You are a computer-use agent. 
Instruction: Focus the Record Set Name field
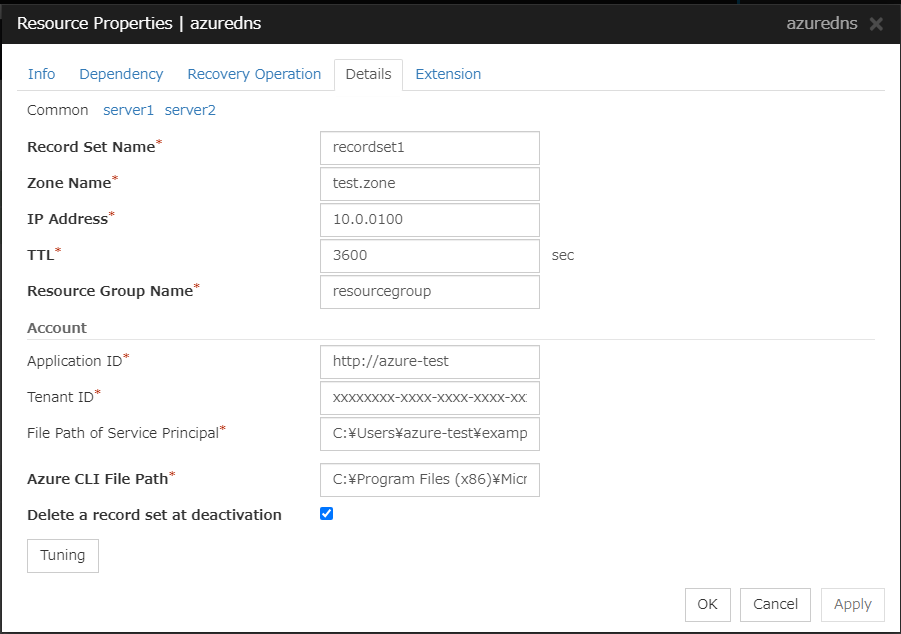(429, 147)
